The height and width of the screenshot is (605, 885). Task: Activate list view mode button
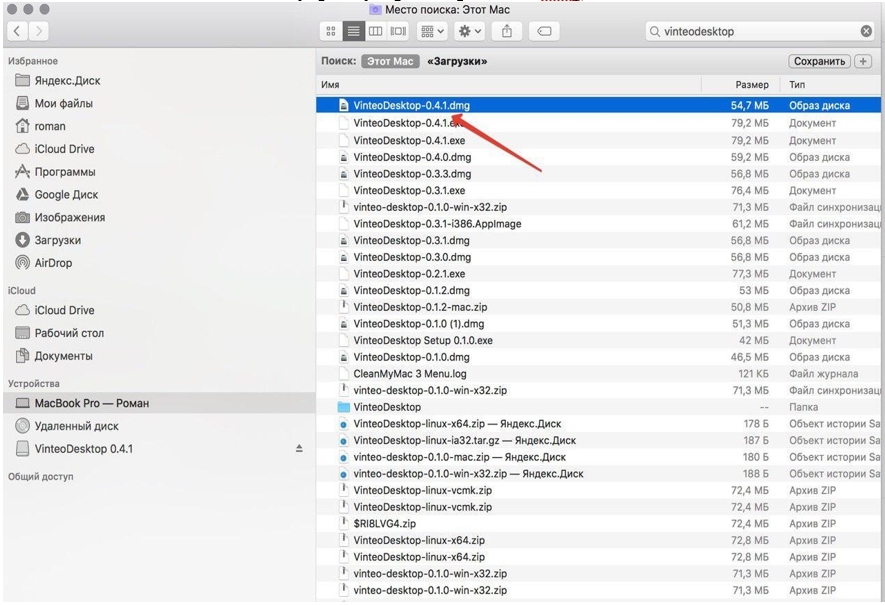click(353, 31)
